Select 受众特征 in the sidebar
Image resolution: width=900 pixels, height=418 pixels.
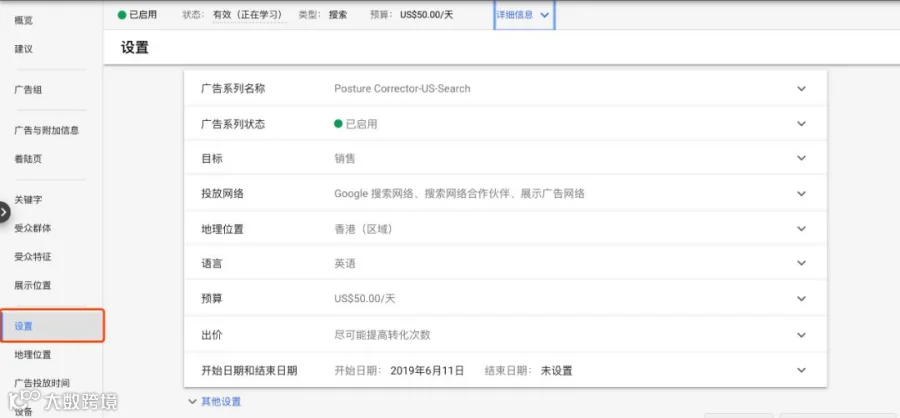tap(33, 257)
